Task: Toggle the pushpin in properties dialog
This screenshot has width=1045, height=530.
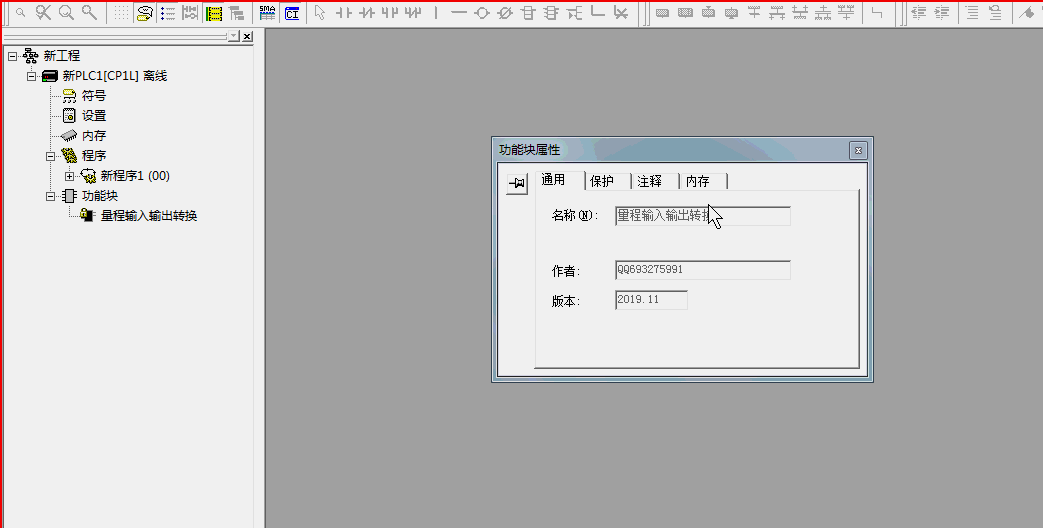Action: pos(517,183)
